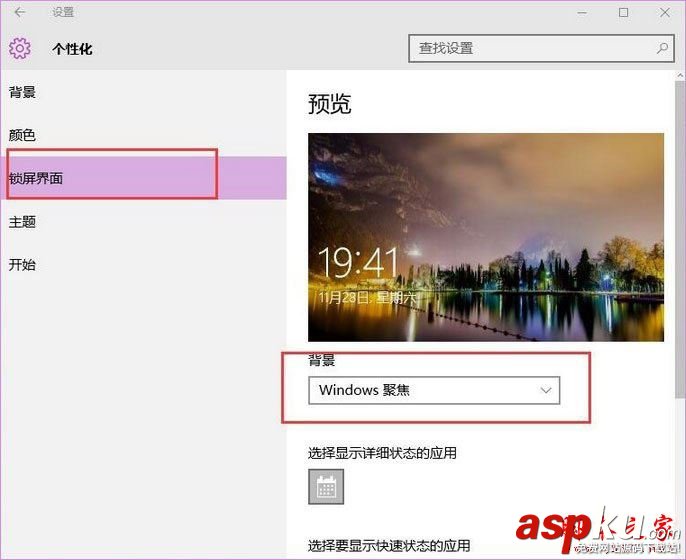Click the search magnifier icon

(x=662, y=48)
